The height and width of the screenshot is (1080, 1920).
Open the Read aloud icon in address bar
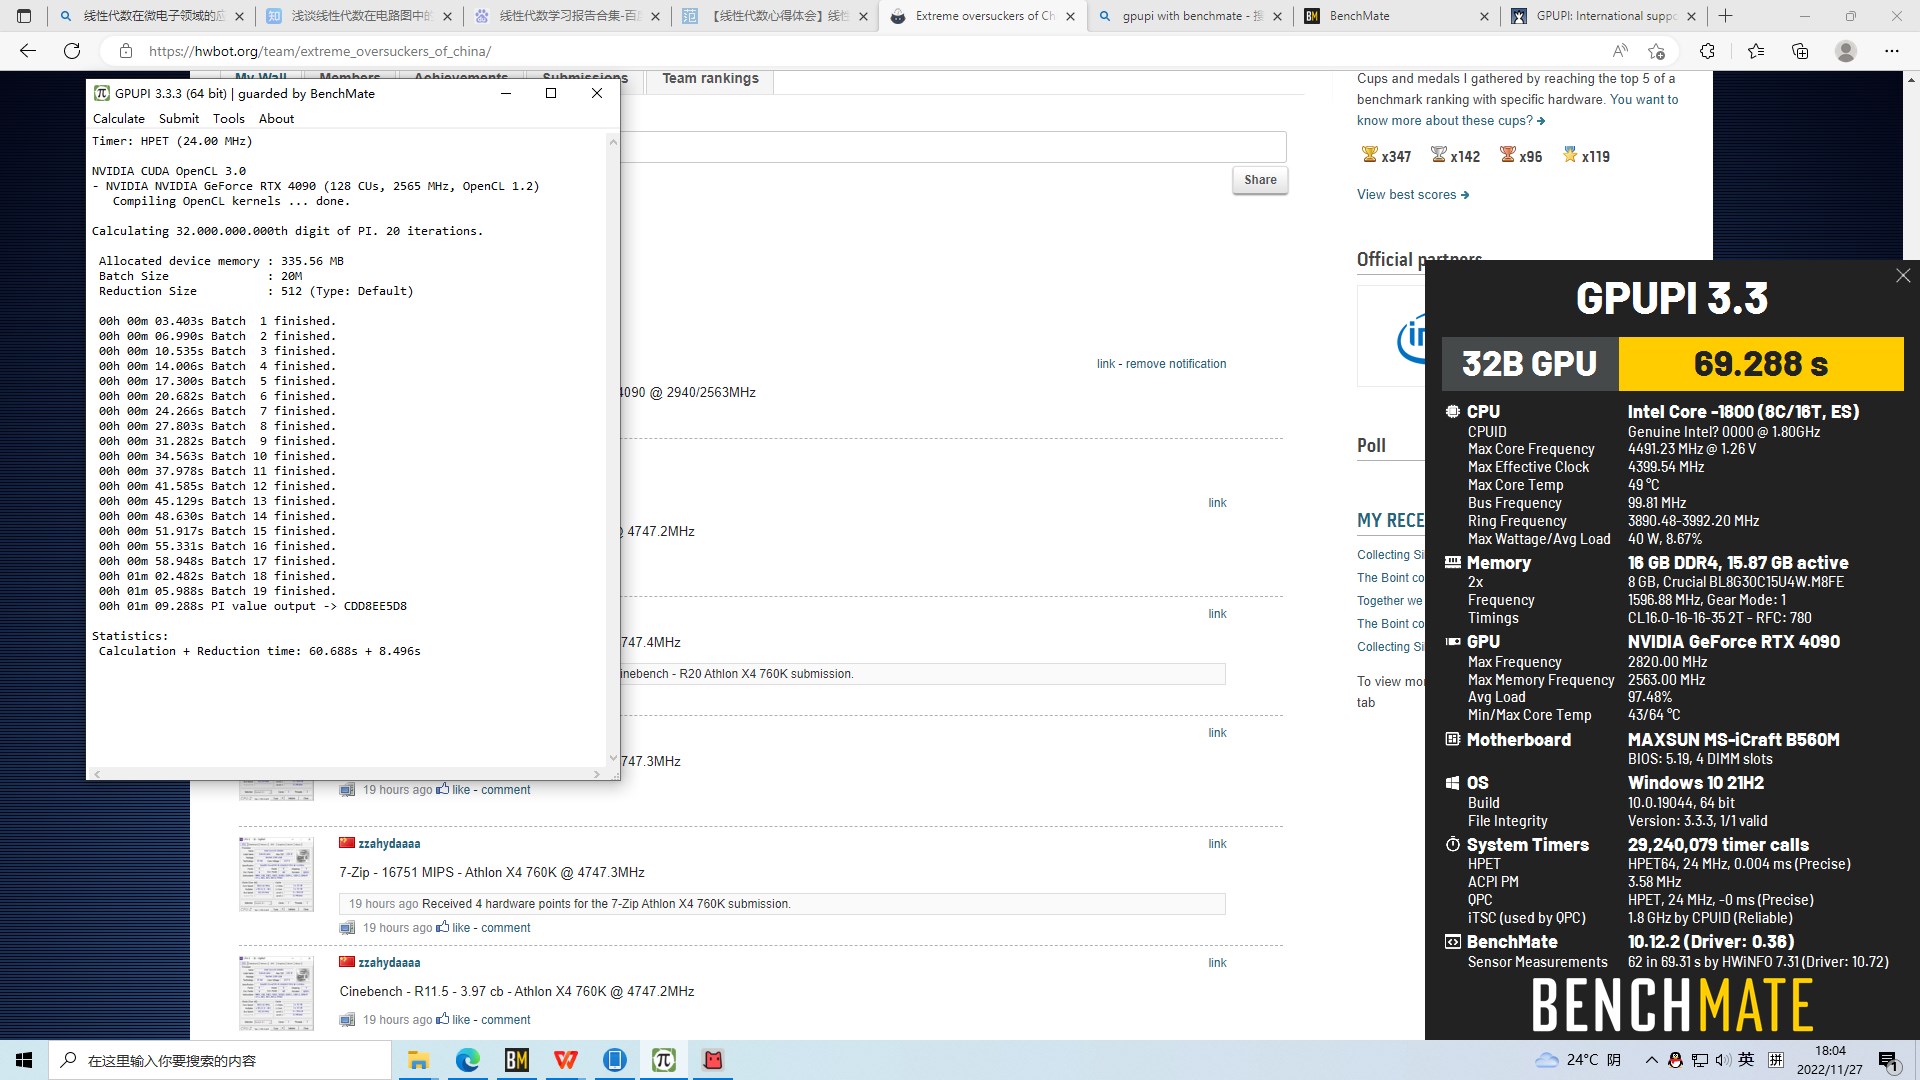point(1619,51)
